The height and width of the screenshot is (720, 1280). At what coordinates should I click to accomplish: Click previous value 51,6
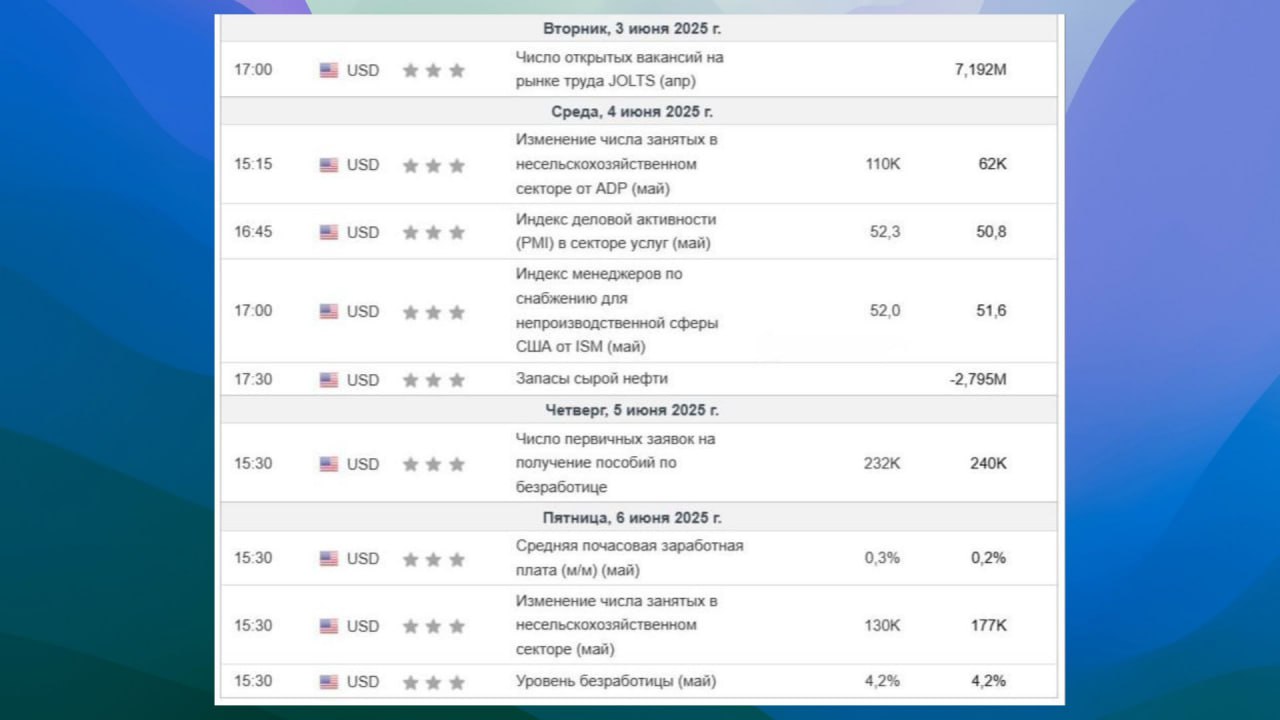[991, 310]
